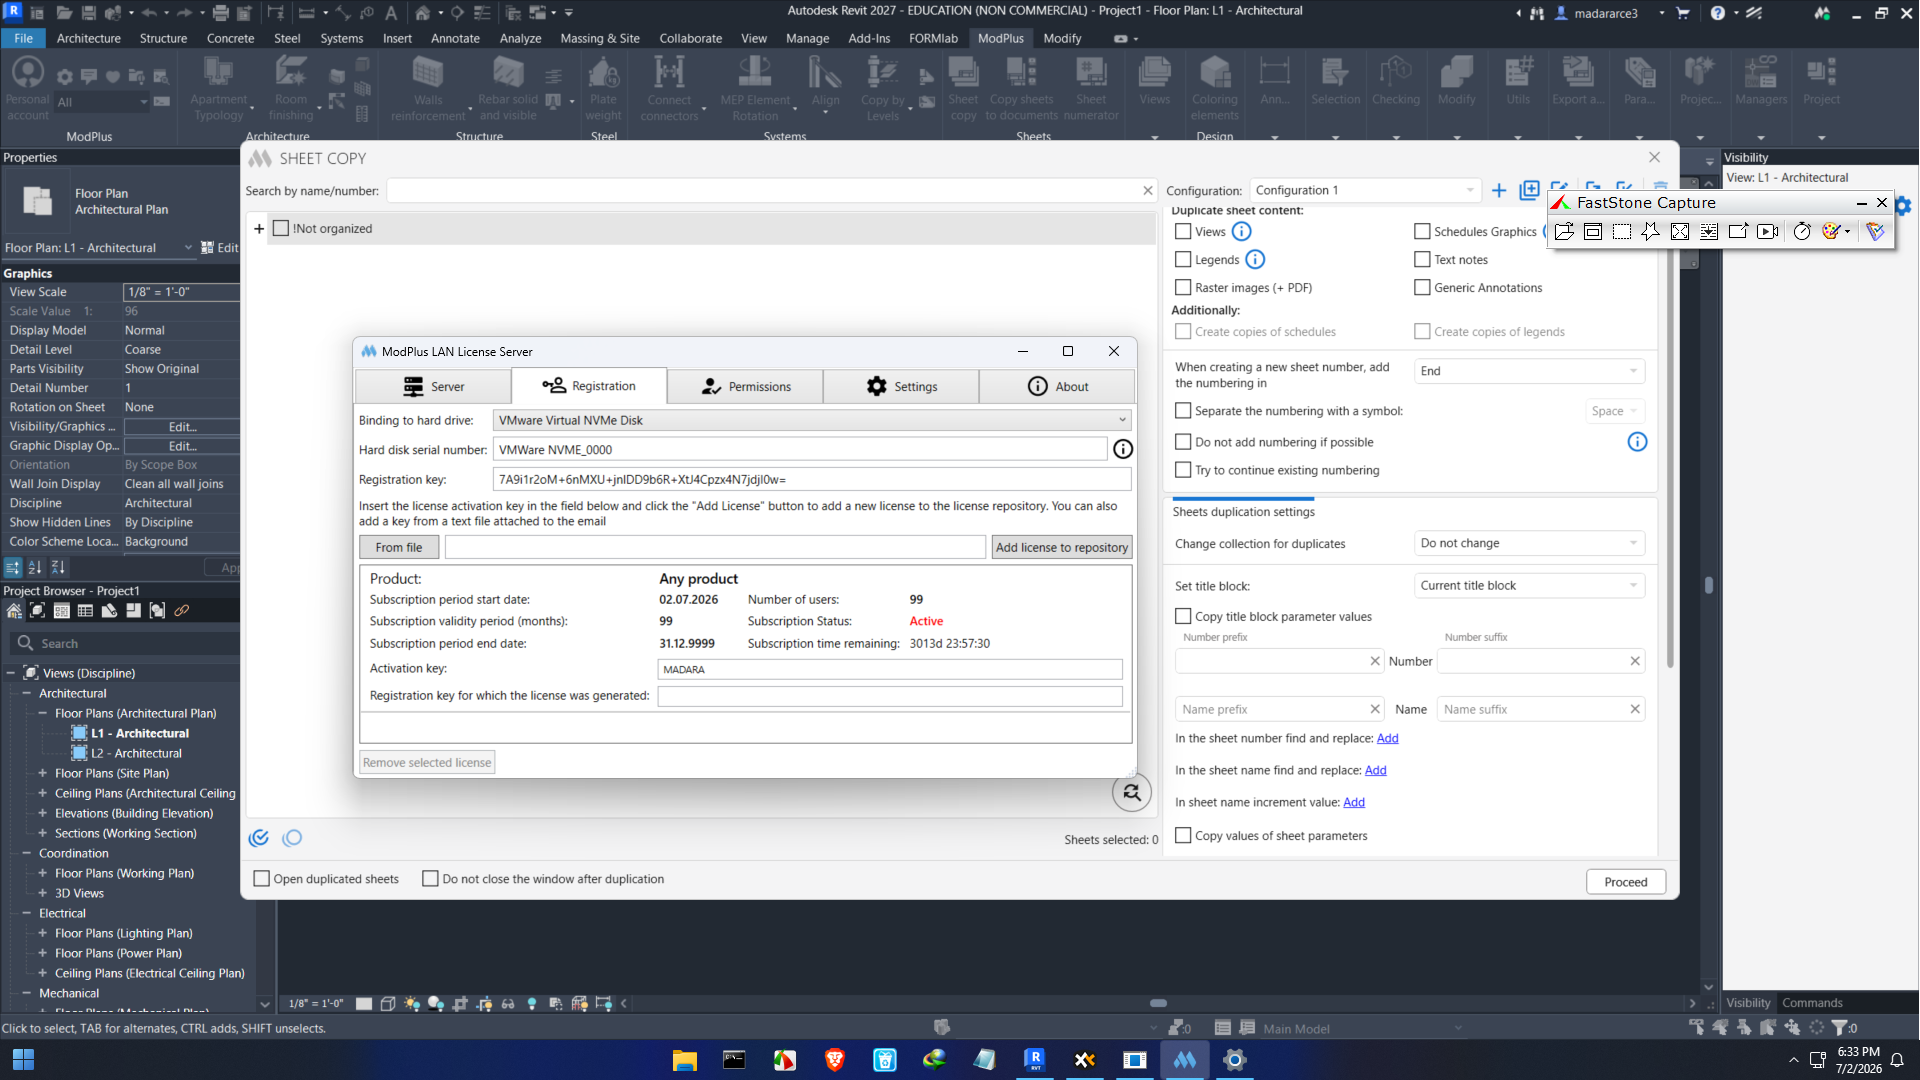
Task: Click Name prefix input field
Action: click(1279, 710)
